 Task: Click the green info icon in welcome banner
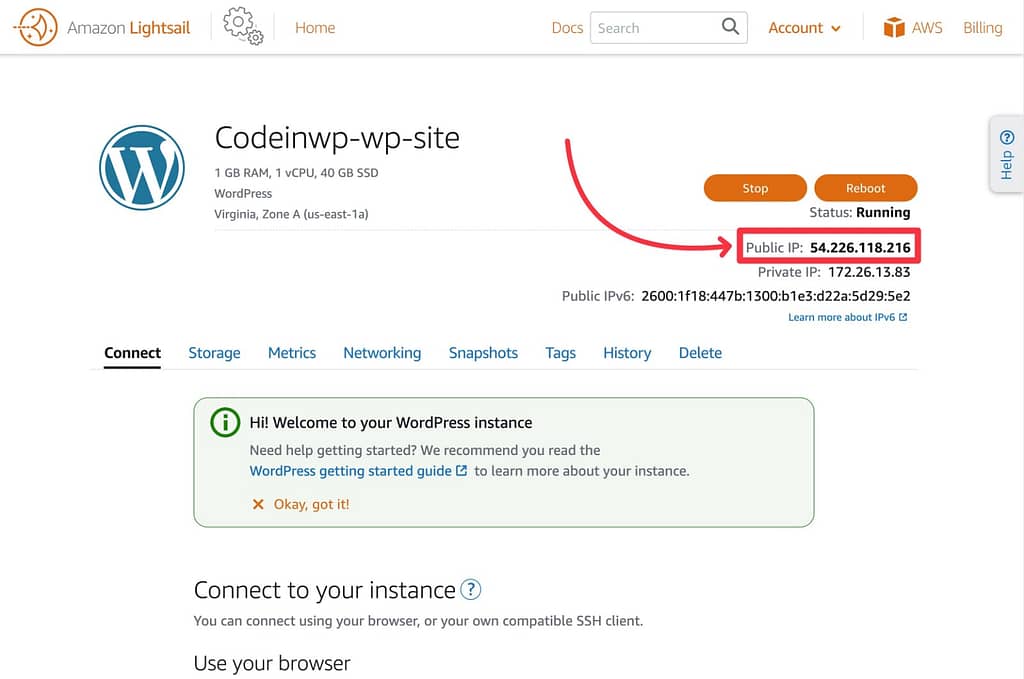[225, 422]
